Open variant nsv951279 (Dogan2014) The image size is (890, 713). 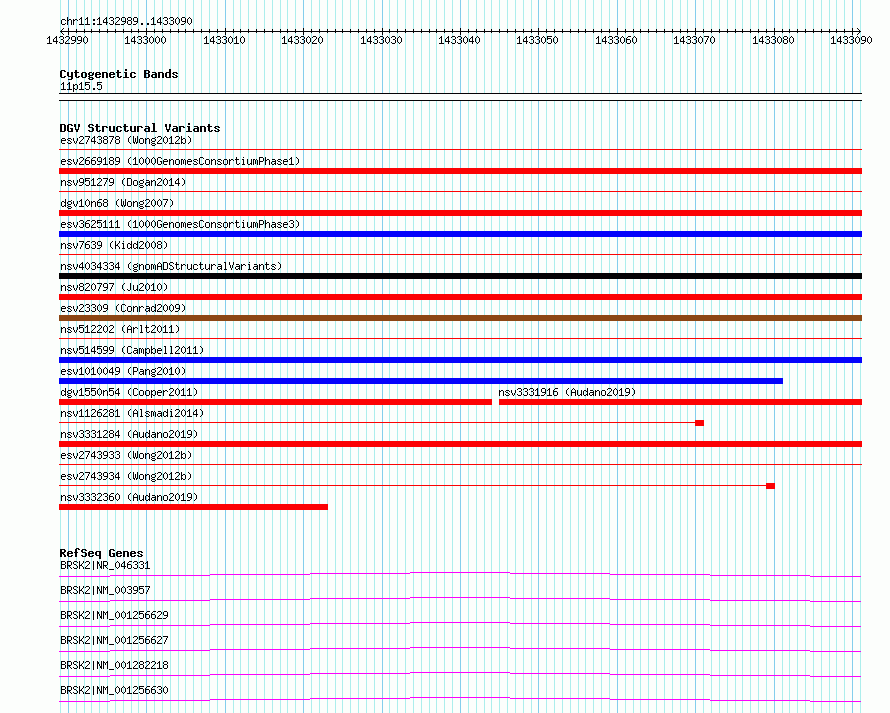(123, 182)
